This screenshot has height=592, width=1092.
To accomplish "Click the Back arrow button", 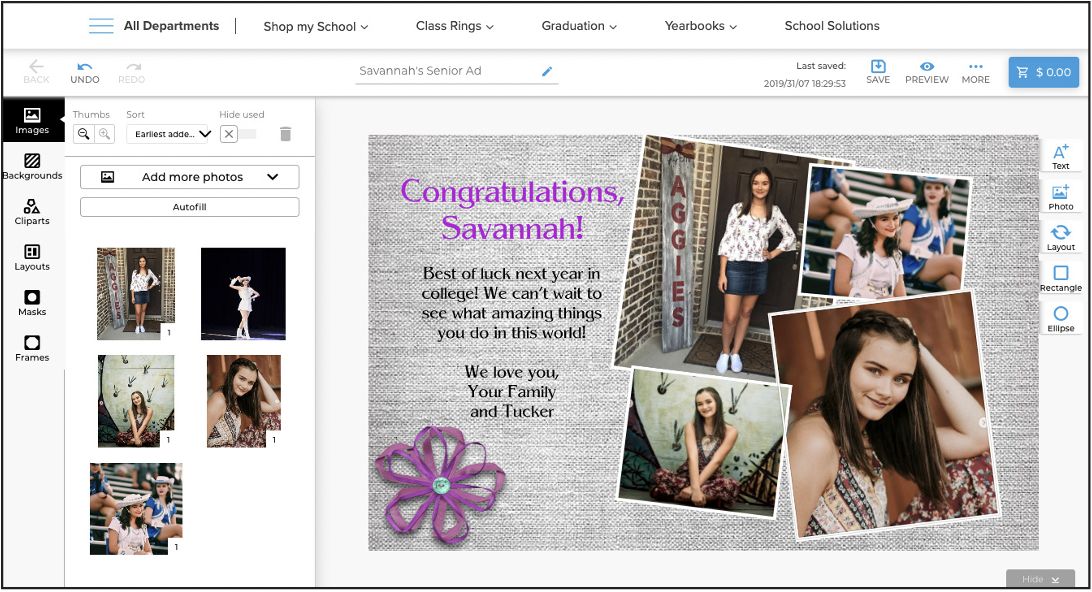I will click(x=36, y=72).
